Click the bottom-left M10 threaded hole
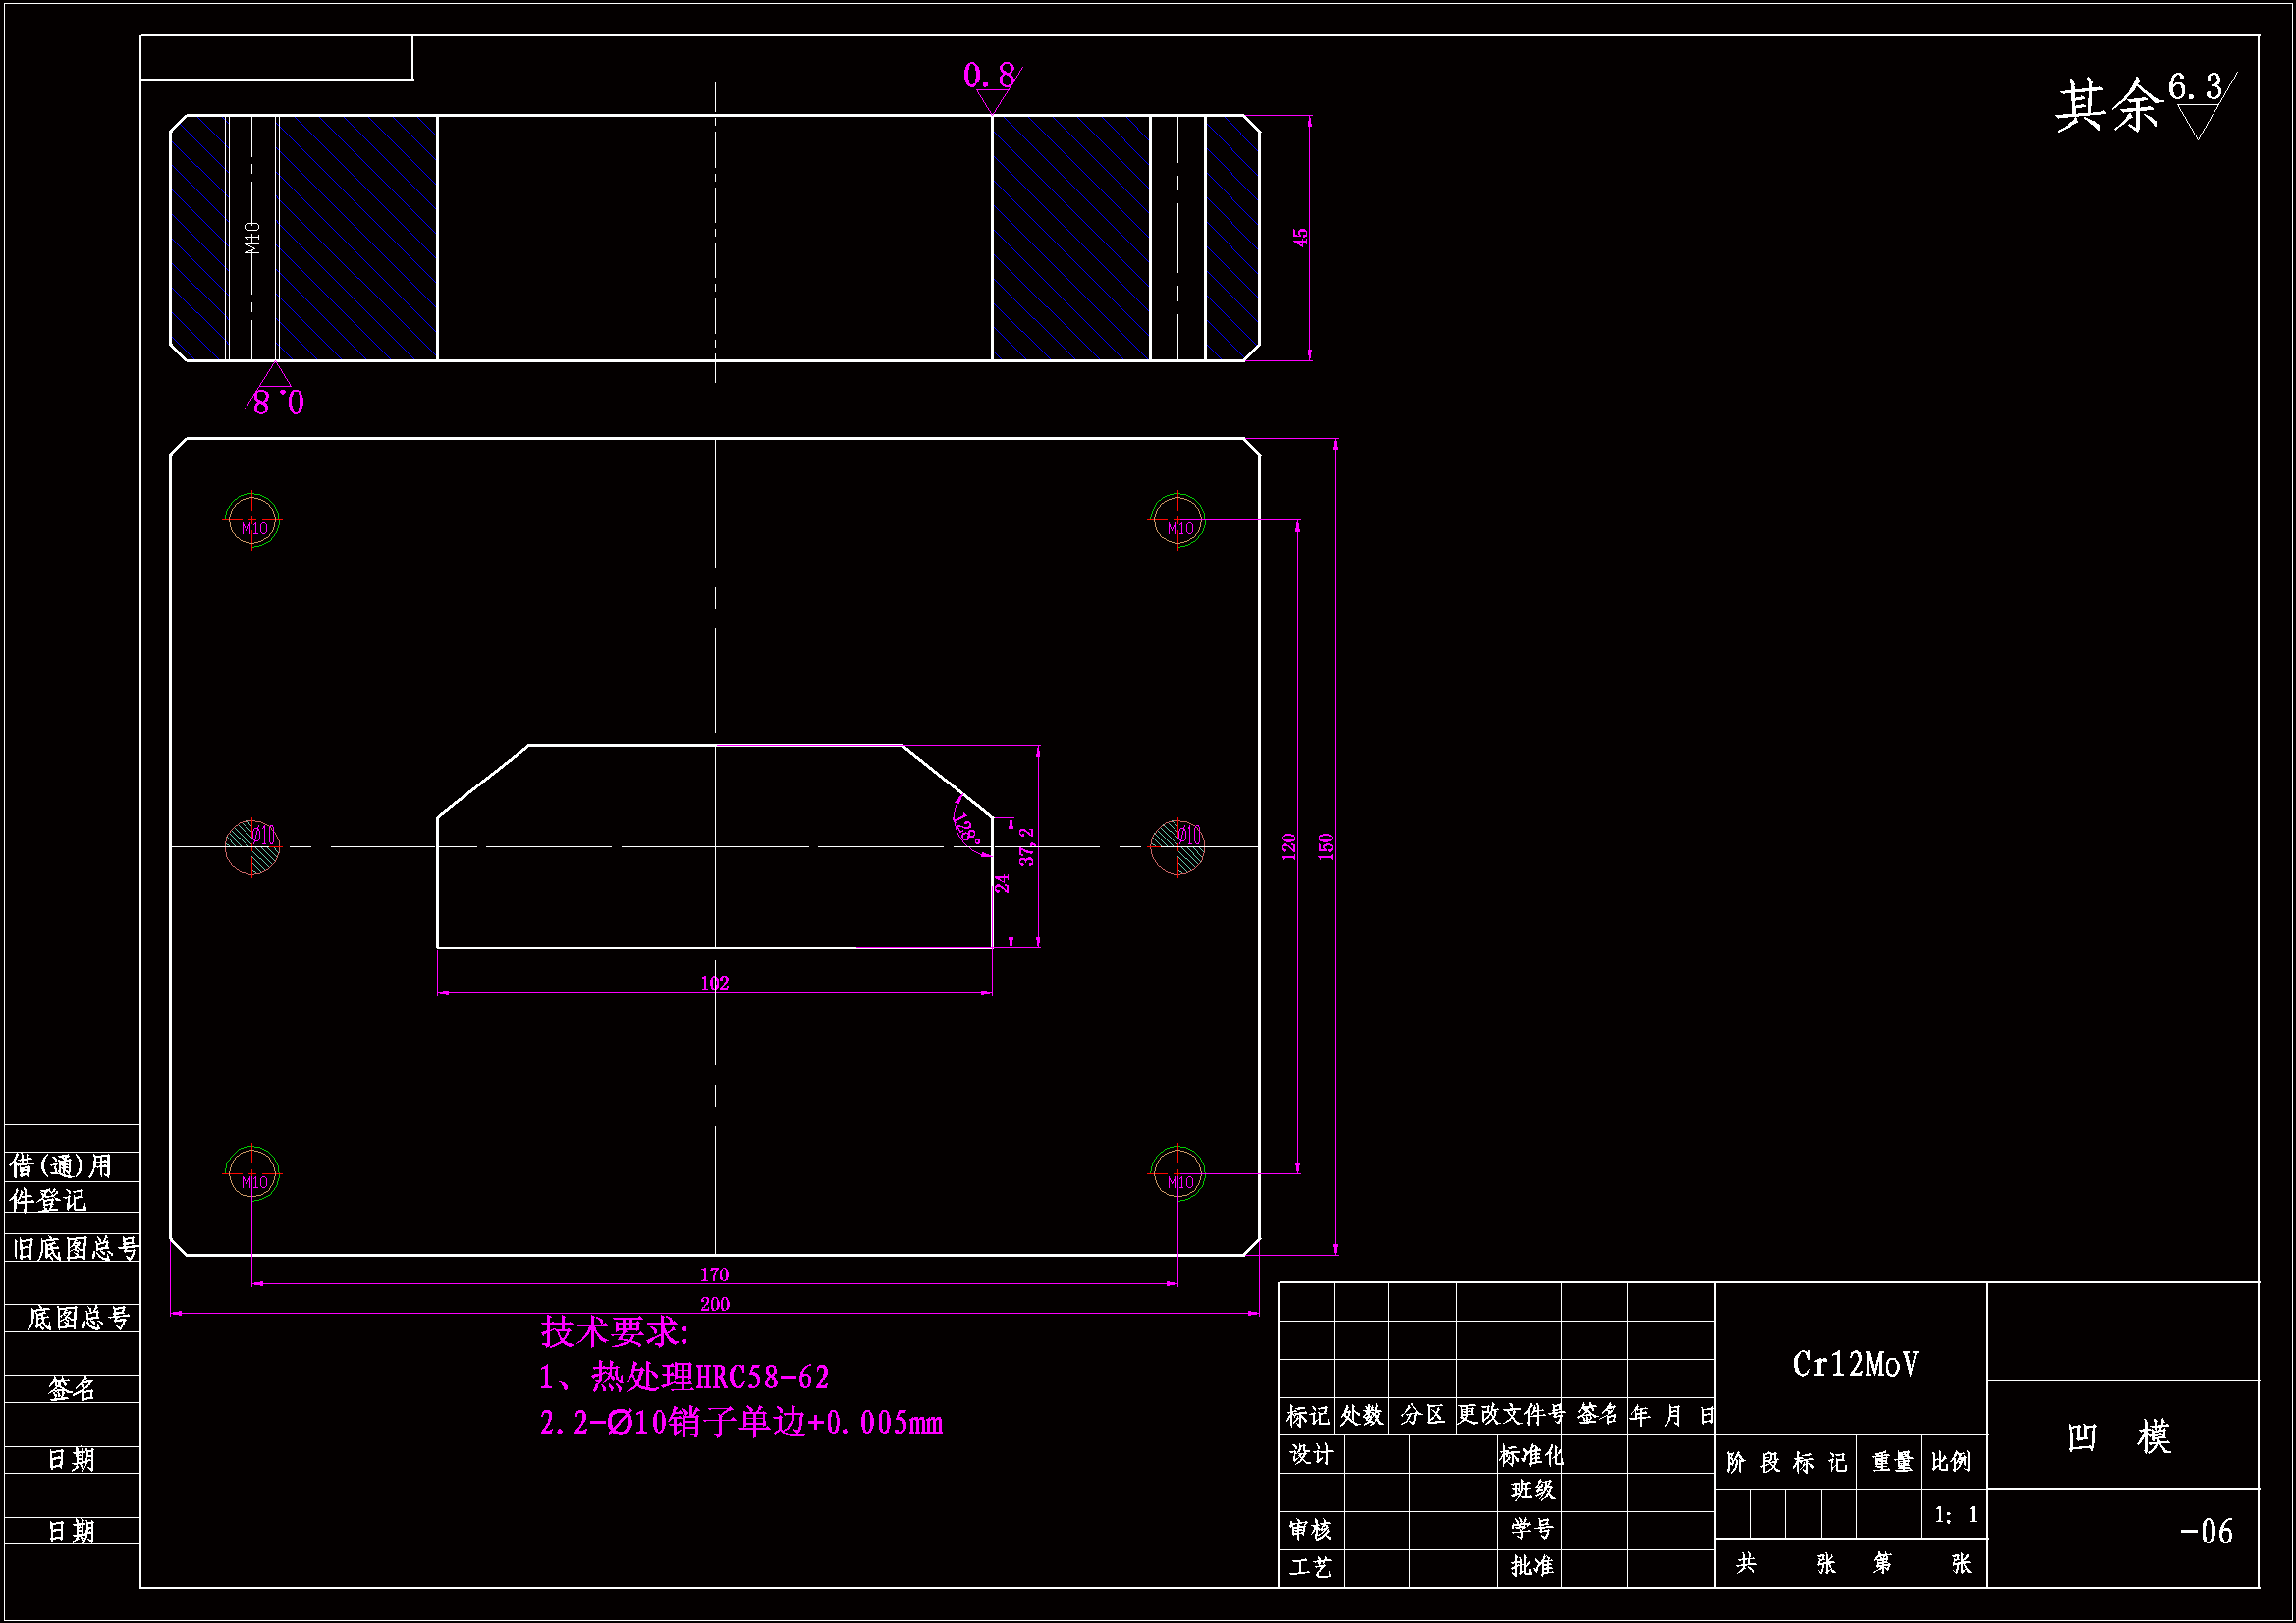 [252, 1173]
